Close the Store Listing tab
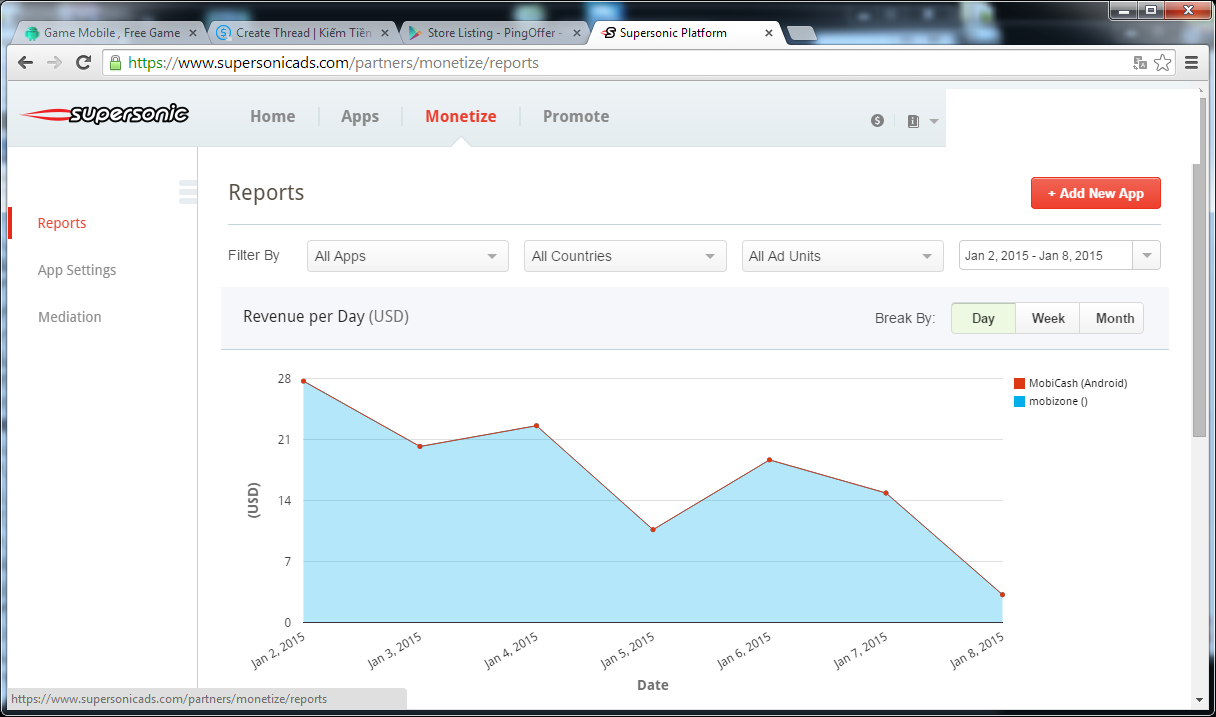The width and height of the screenshot is (1216, 717). pos(576,33)
